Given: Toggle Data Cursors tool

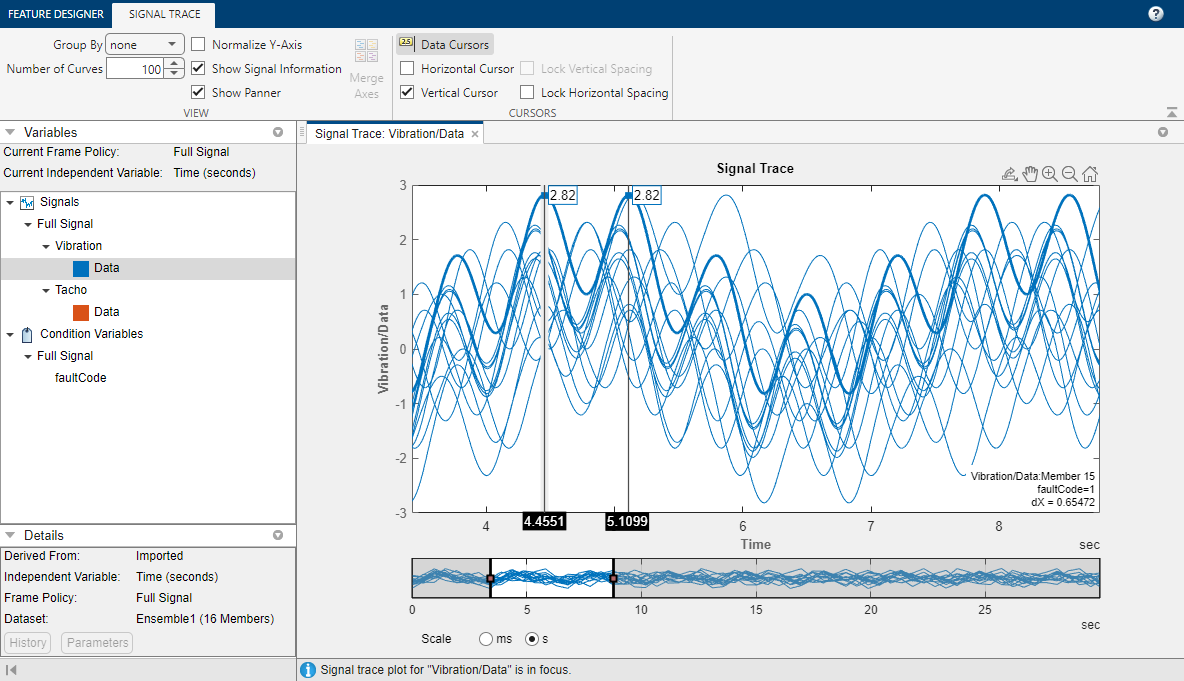Looking at the screenshot, I should coord(445,45).
